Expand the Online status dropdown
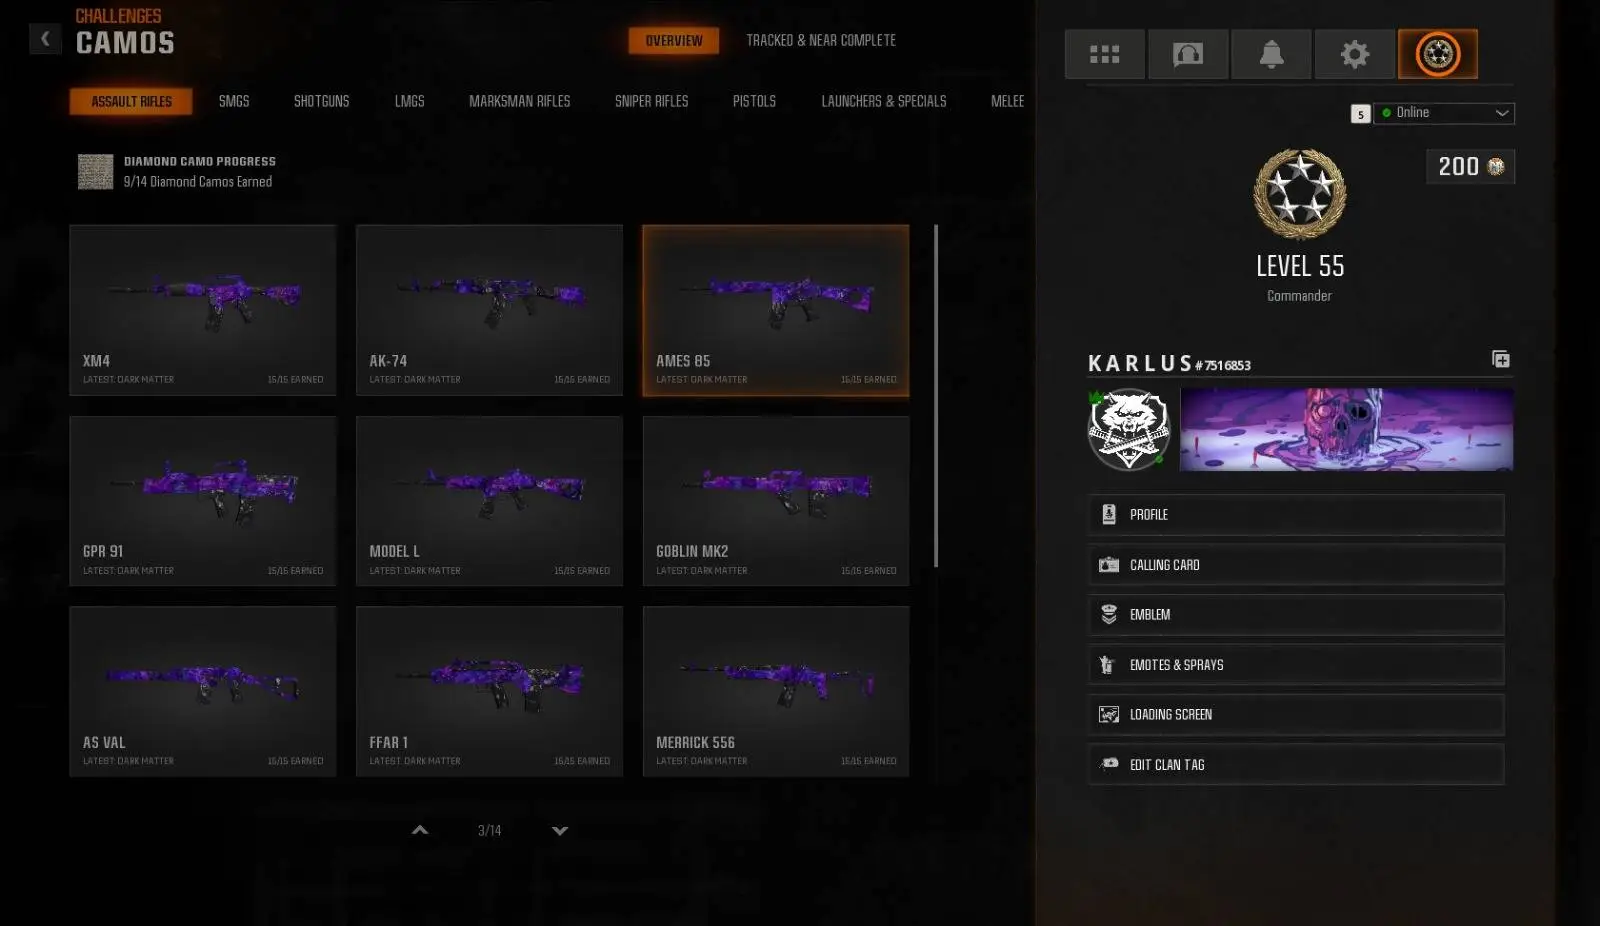The height and width of the screenshot is (926, 1600). coord(1444,113)
